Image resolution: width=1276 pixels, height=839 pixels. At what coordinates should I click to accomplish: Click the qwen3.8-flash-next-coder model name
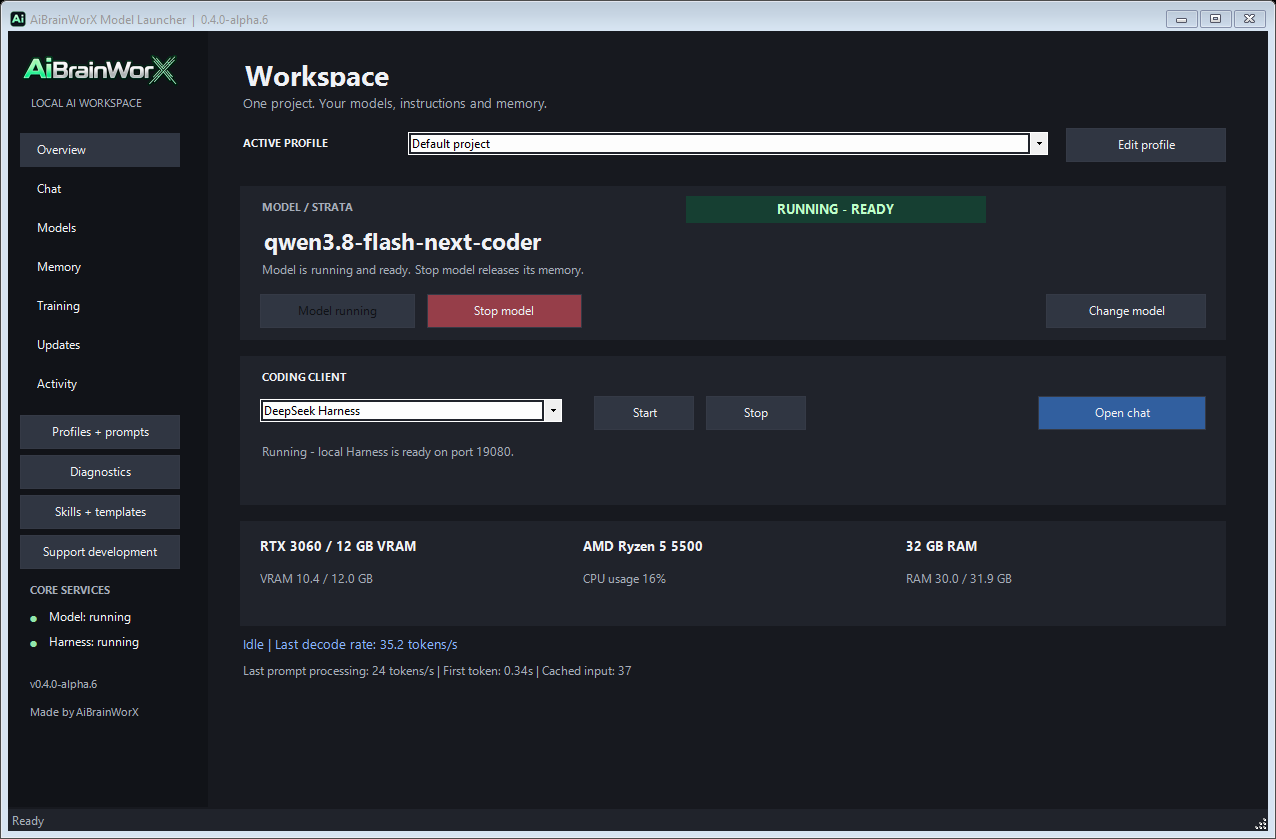point(403,242)
